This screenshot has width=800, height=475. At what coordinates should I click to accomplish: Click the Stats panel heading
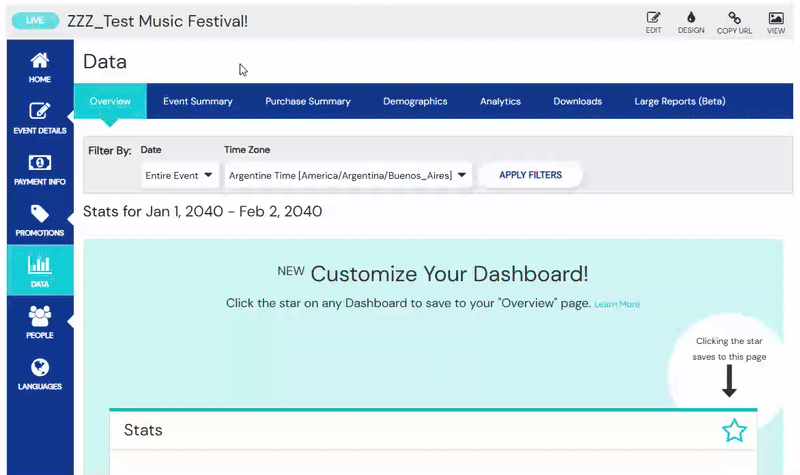click(x=143, y=430)
